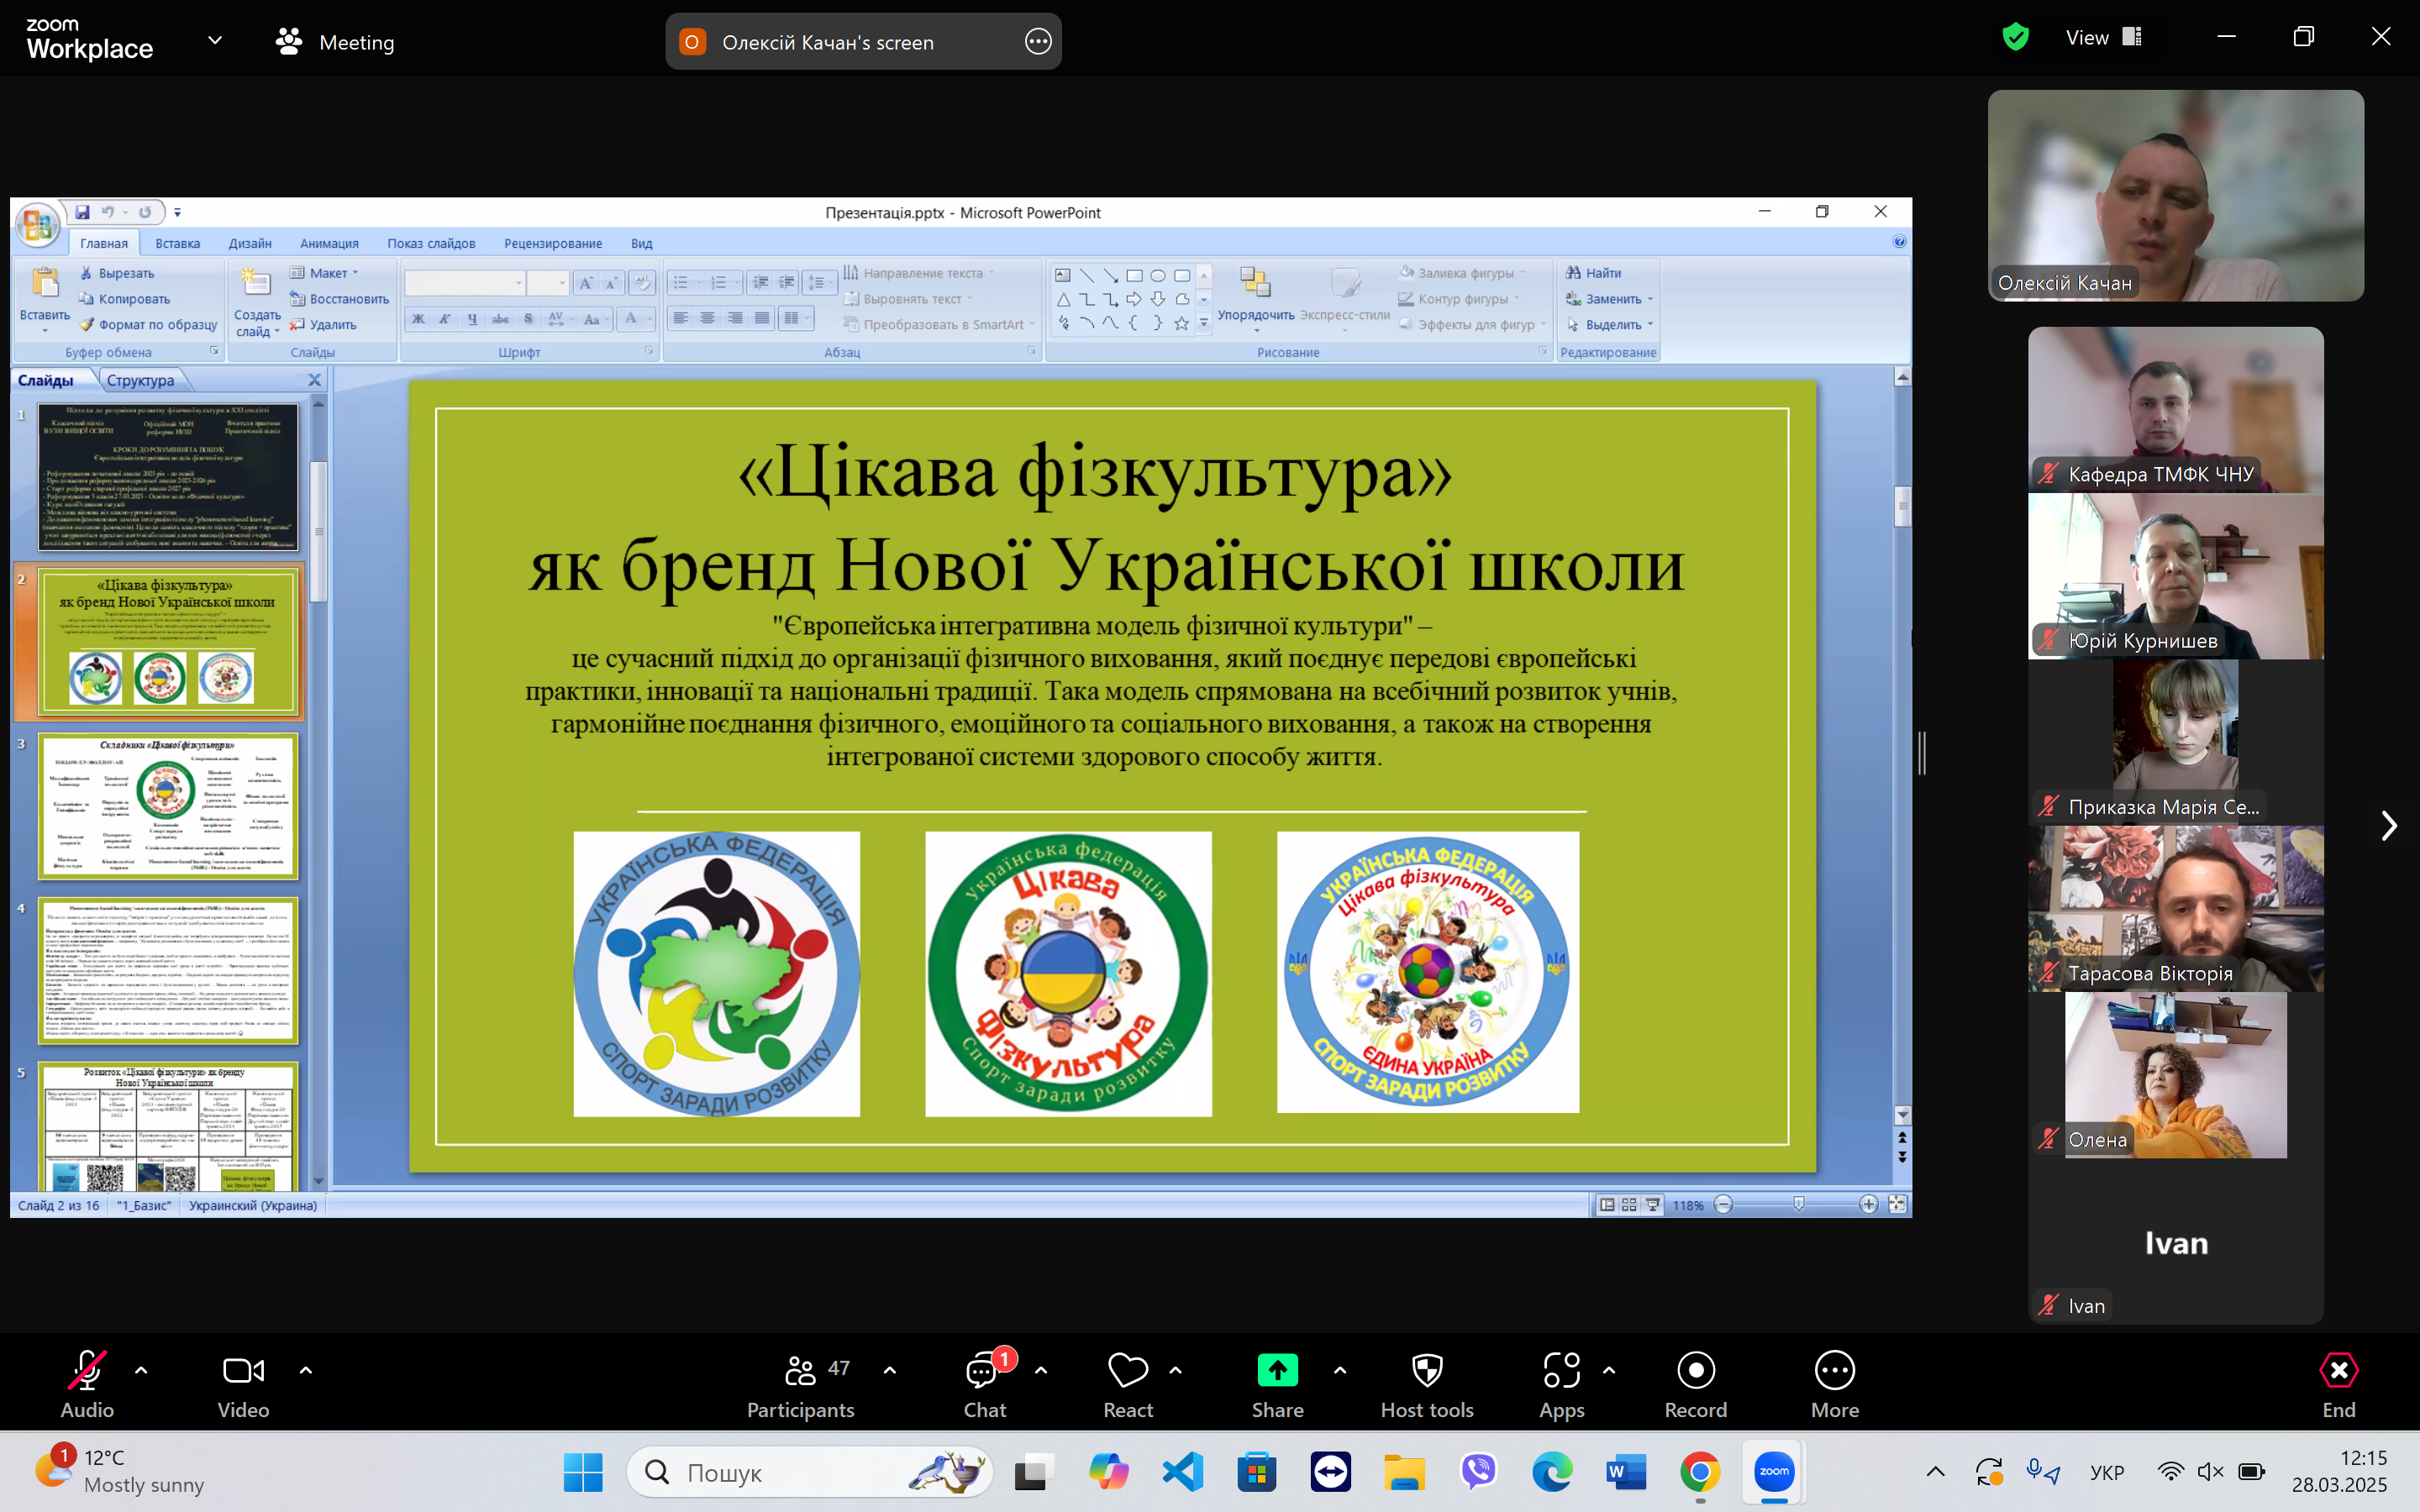
Task: Open the More options button
Action: point(1835,1386)
